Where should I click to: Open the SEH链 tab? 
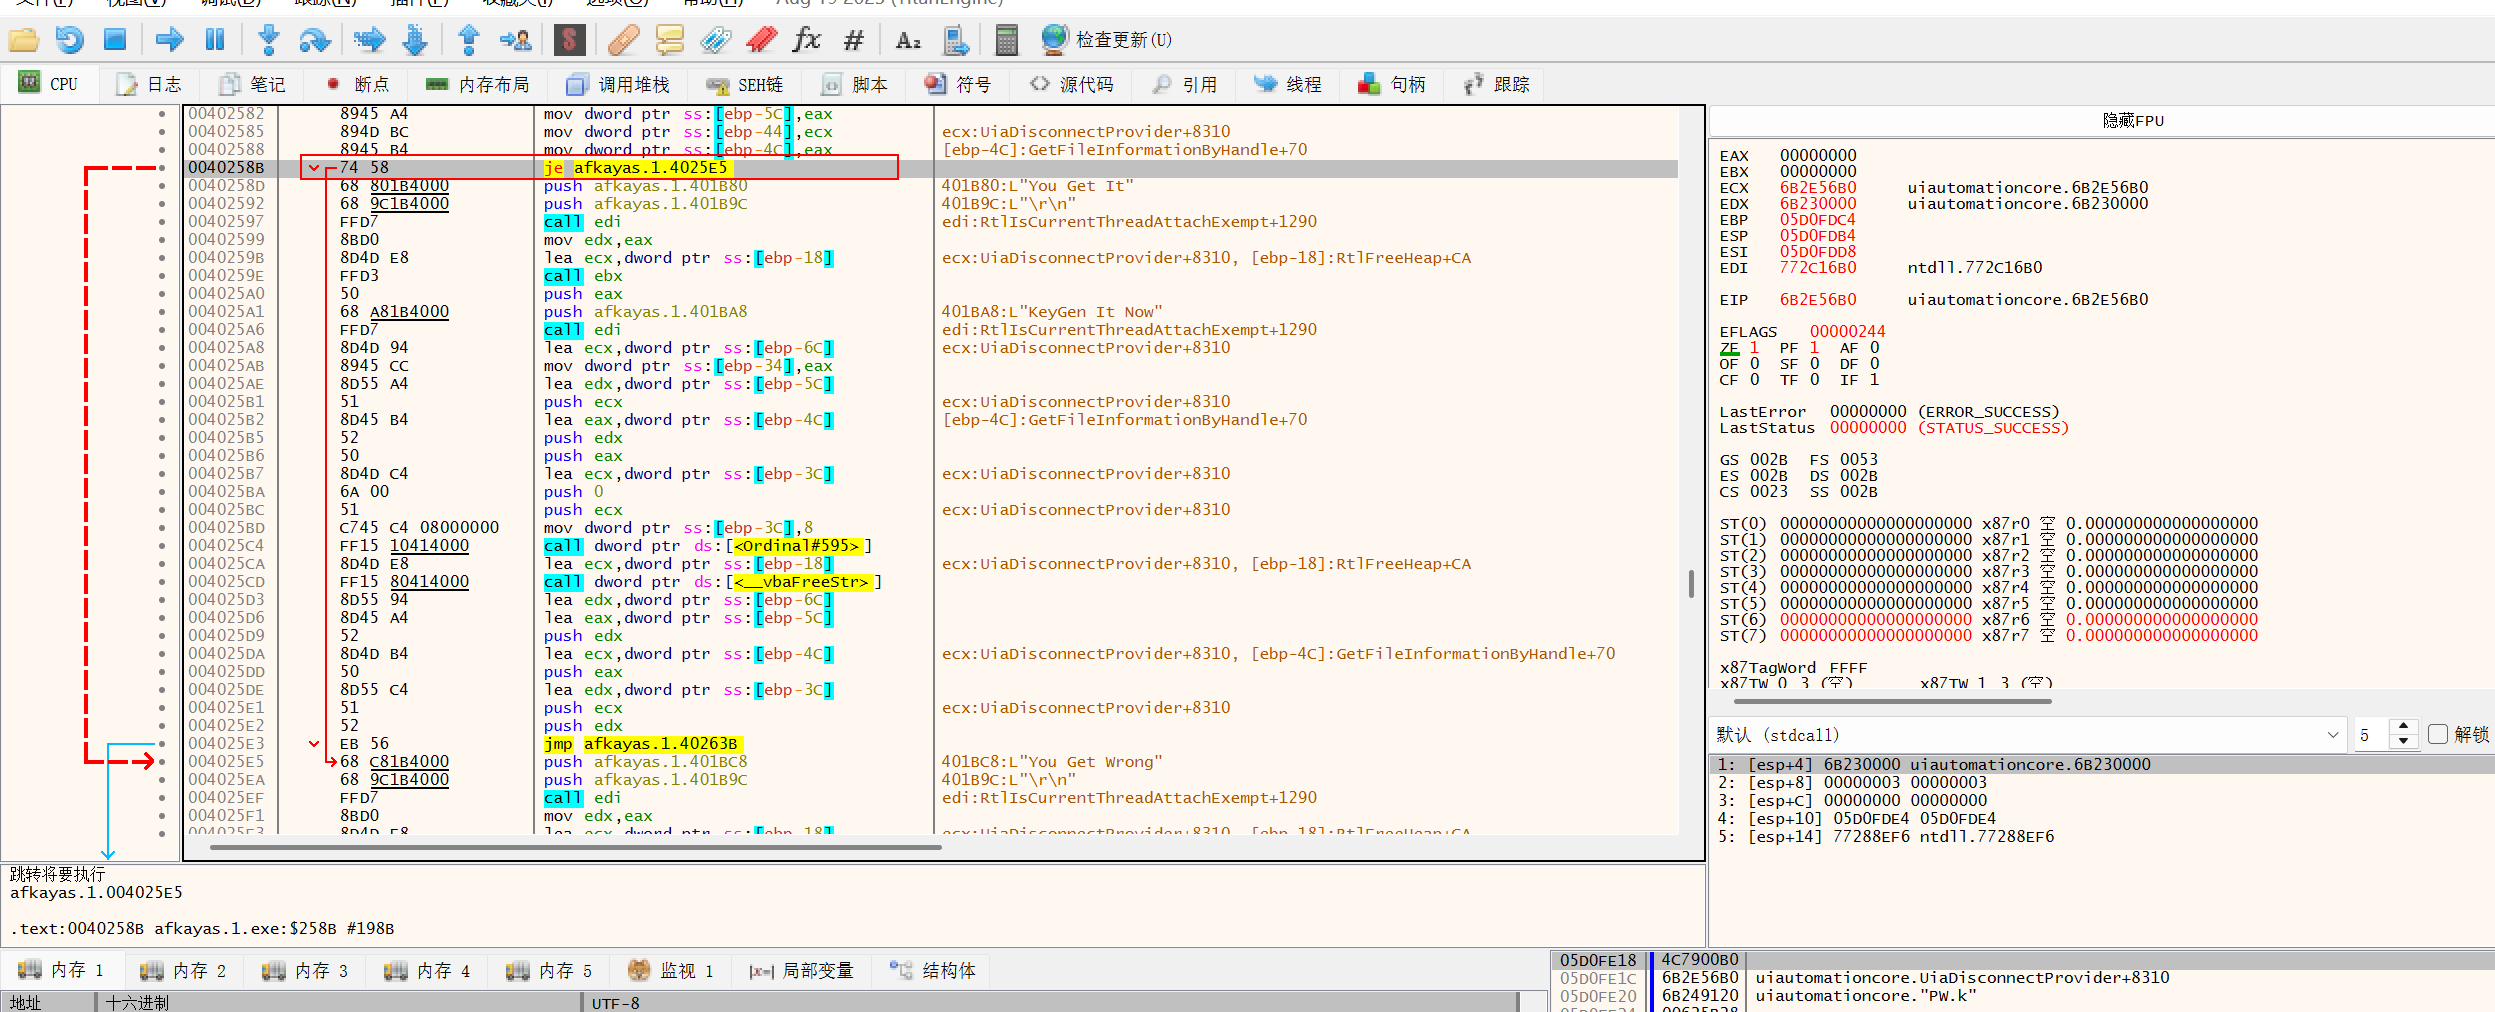point(744,85)
